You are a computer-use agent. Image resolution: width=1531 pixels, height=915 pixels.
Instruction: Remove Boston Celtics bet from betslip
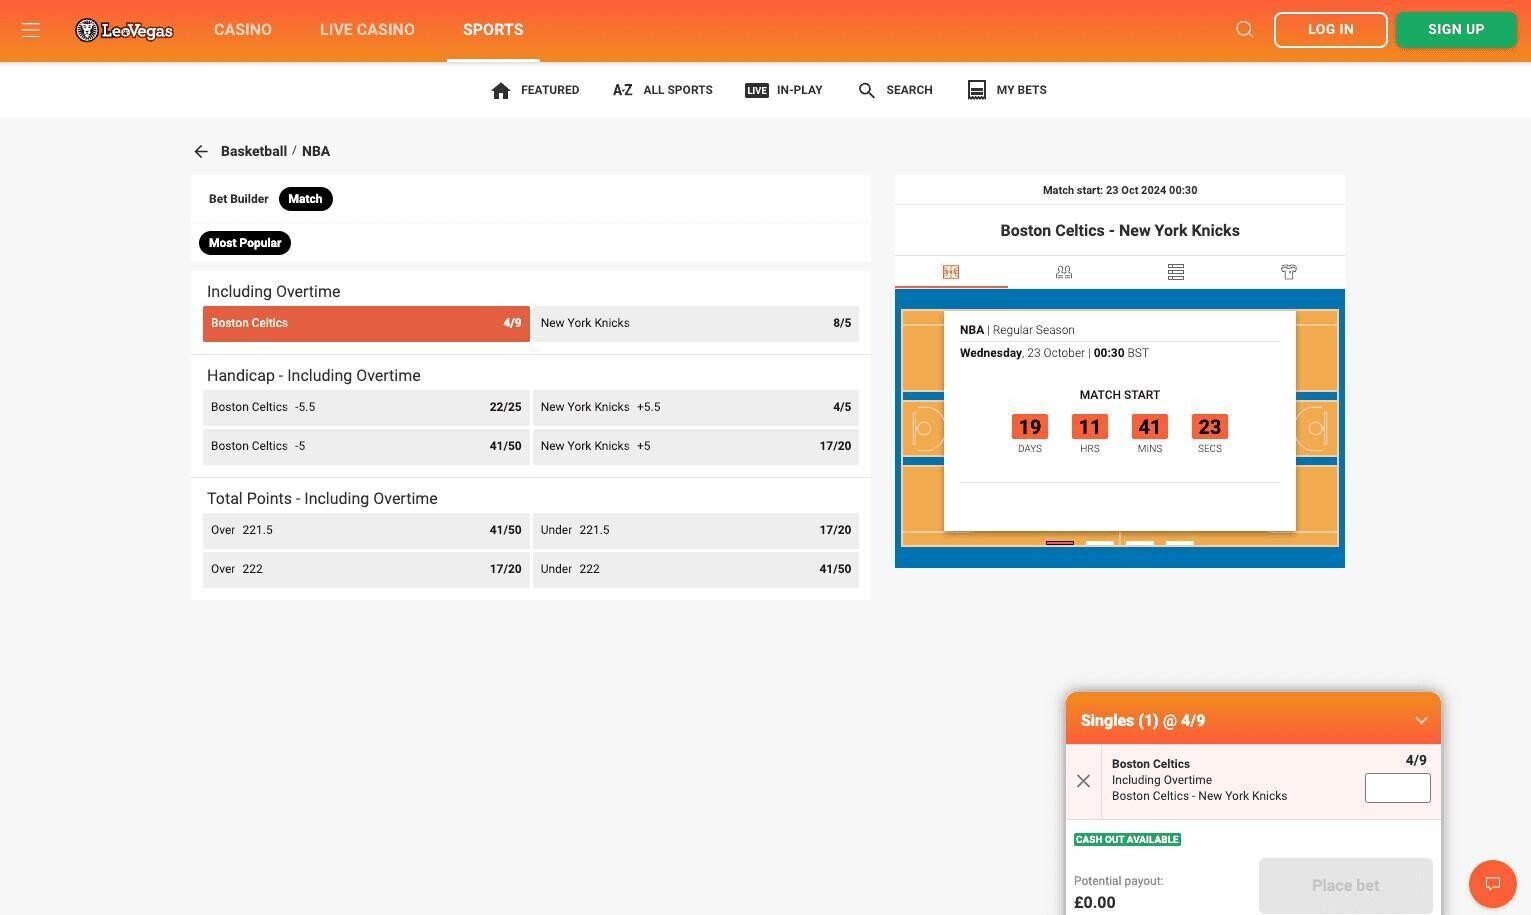[x=1083, y=781]
